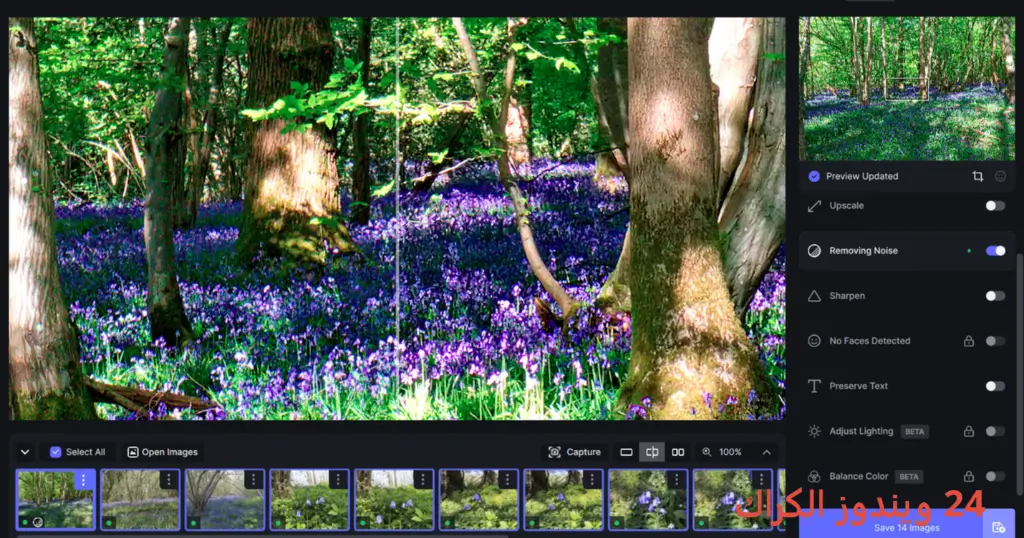Click the face icon beside the crop tool
The width and height of the screenshot is (1024, 538).
[x=1000, y=176]
